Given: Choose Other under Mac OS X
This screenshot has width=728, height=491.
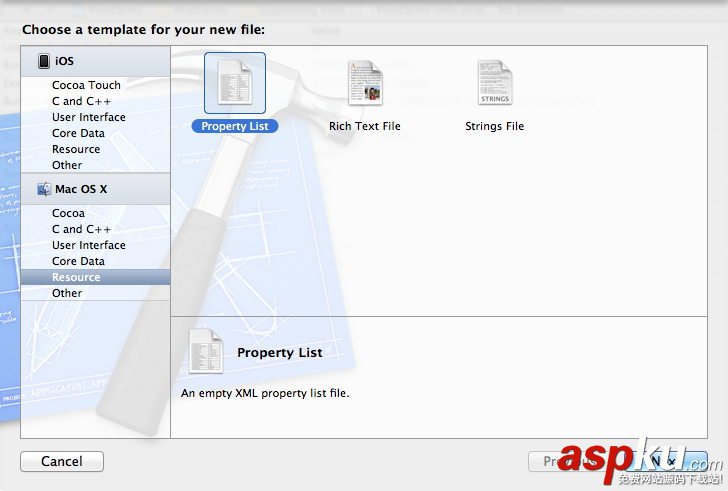Looking at the screenshot, I should (67, 293).
